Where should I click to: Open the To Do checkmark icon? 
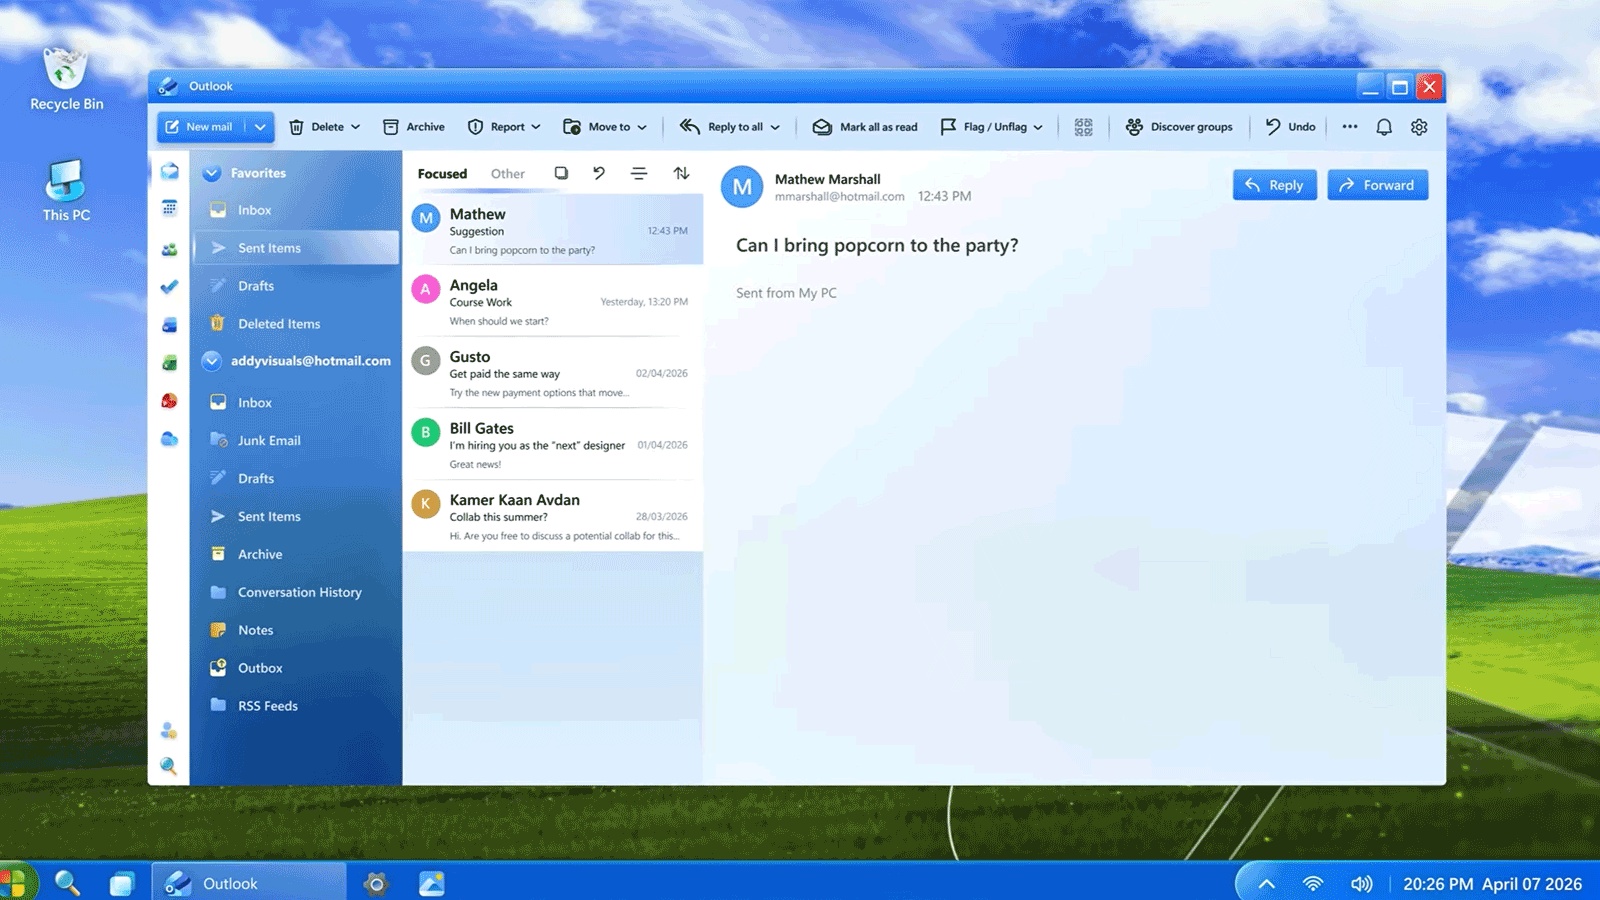169,287
